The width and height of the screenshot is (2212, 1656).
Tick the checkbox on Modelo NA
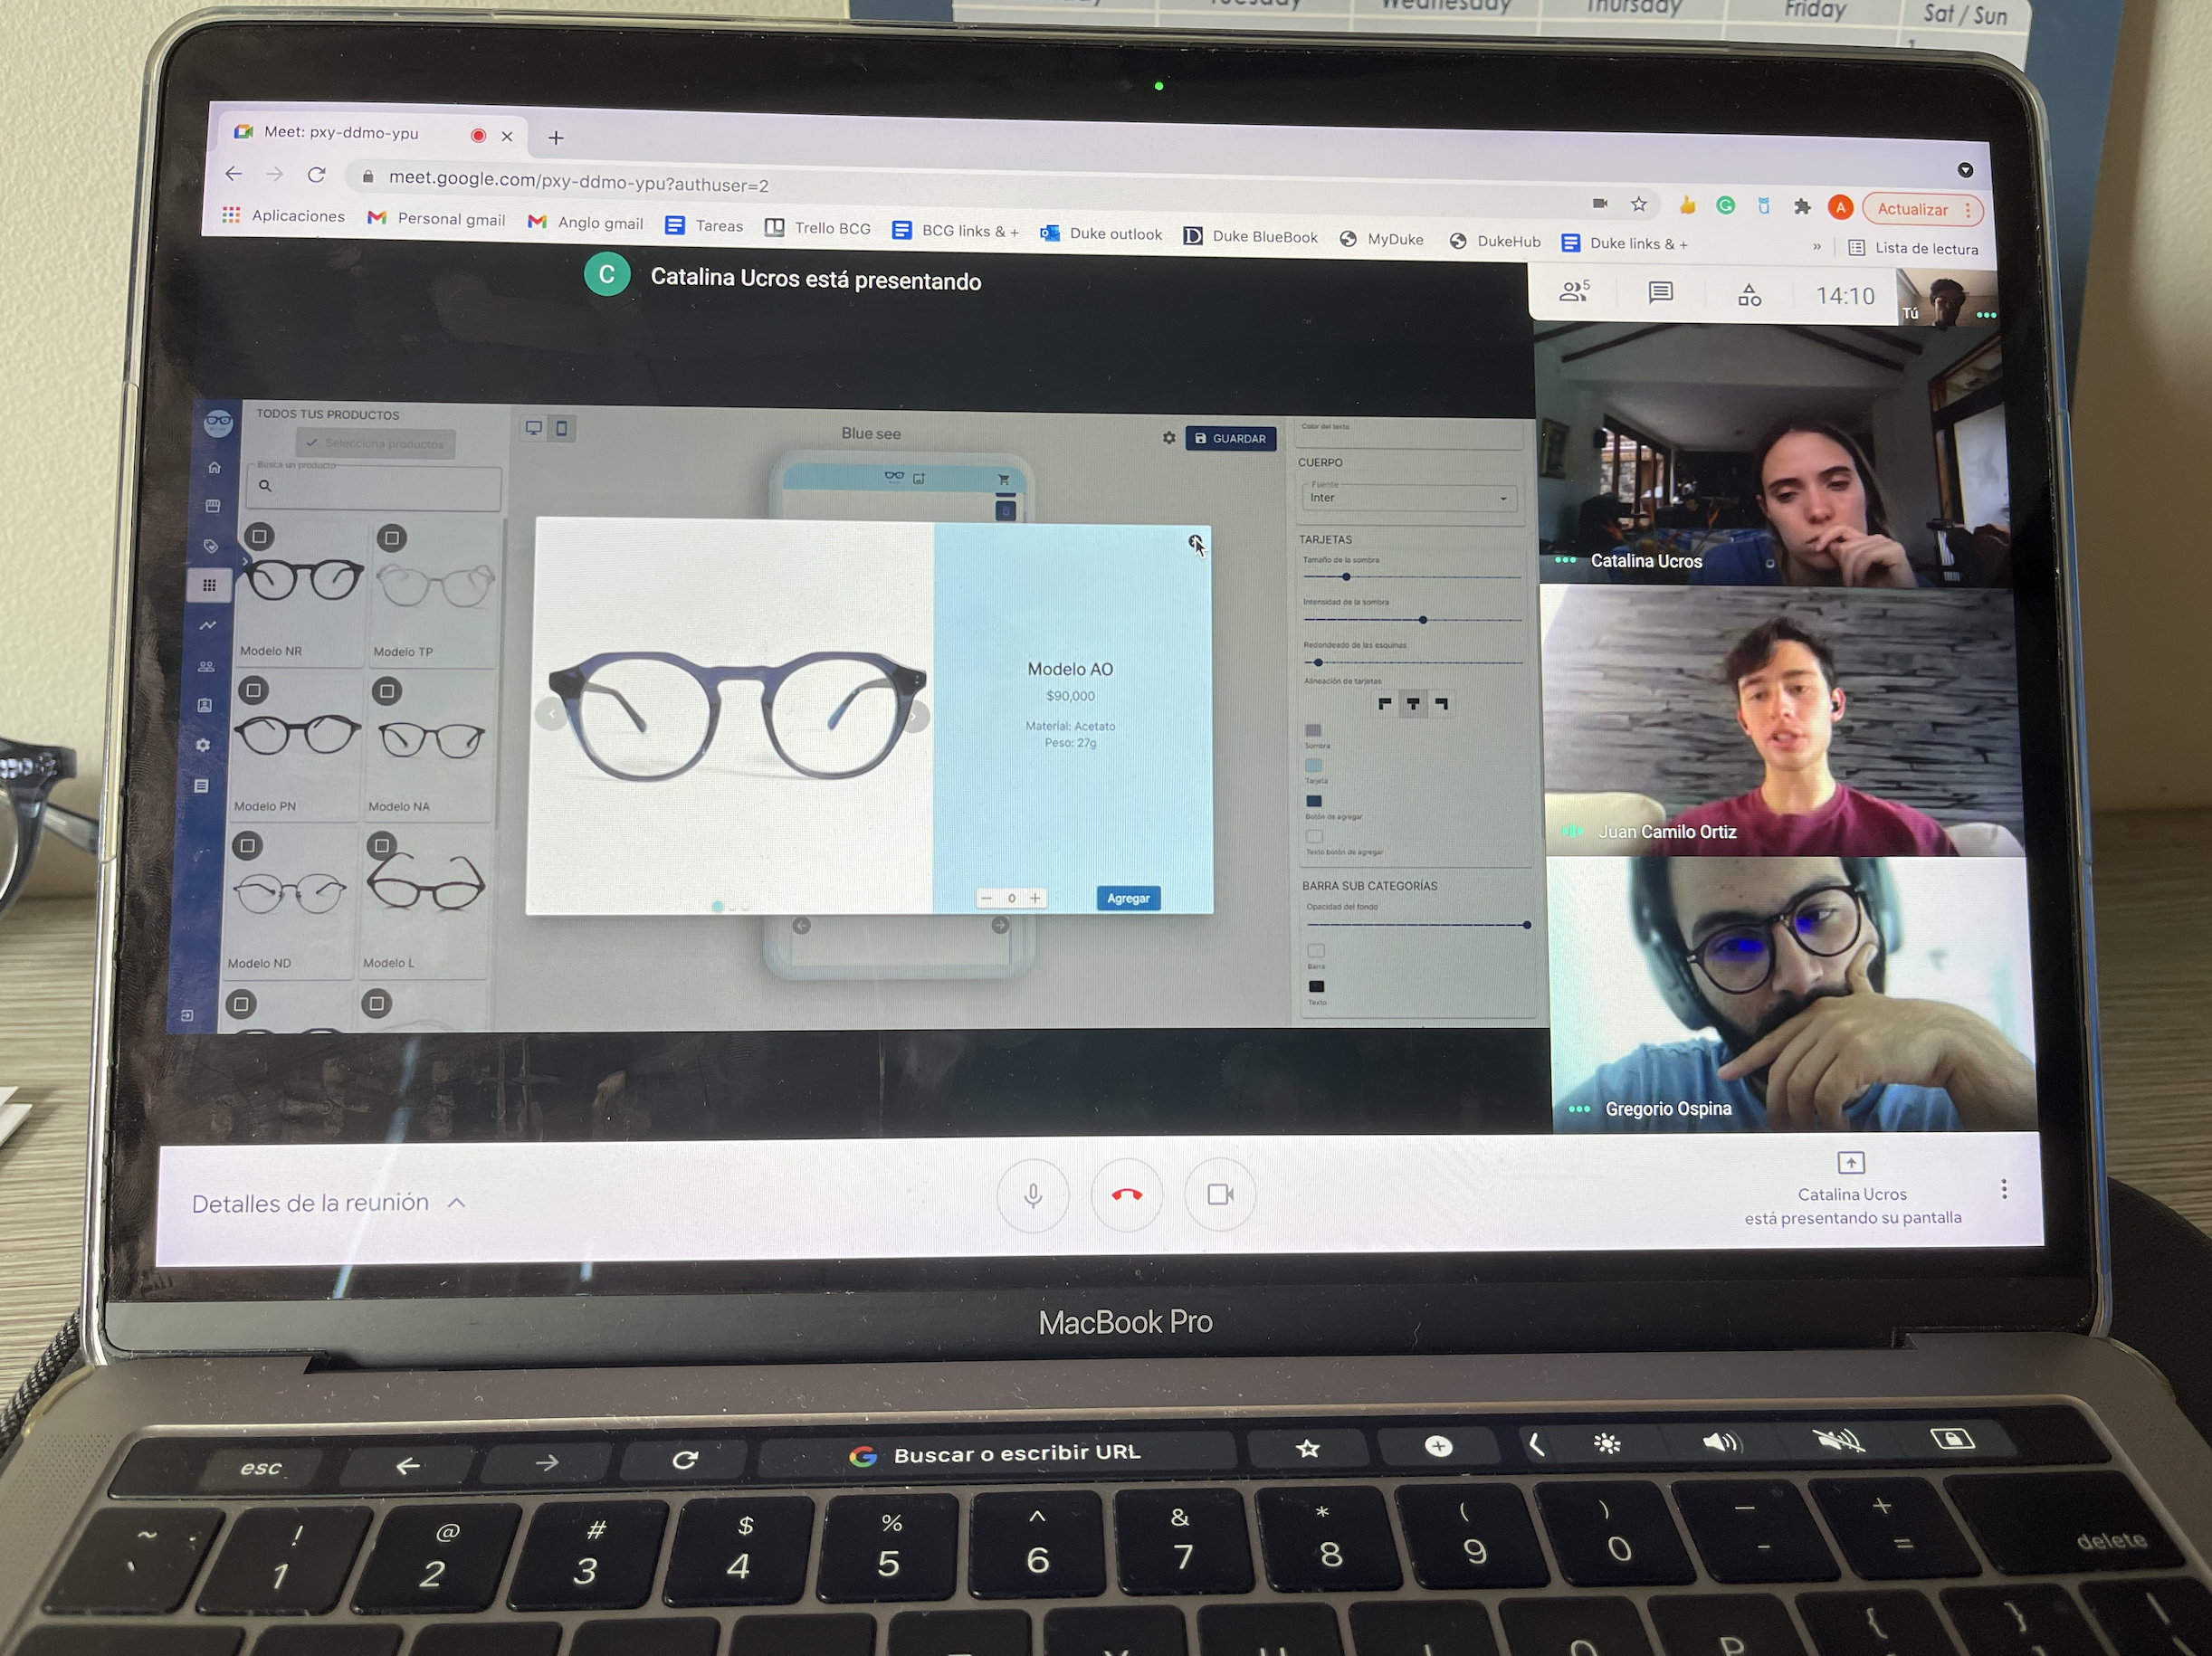[x=386, y=691]
